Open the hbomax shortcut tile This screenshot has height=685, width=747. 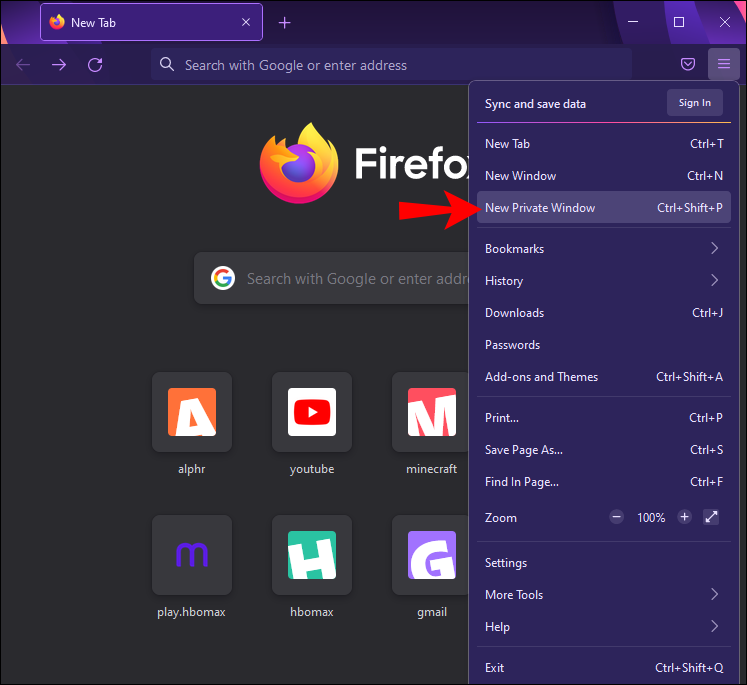point(312,555)
